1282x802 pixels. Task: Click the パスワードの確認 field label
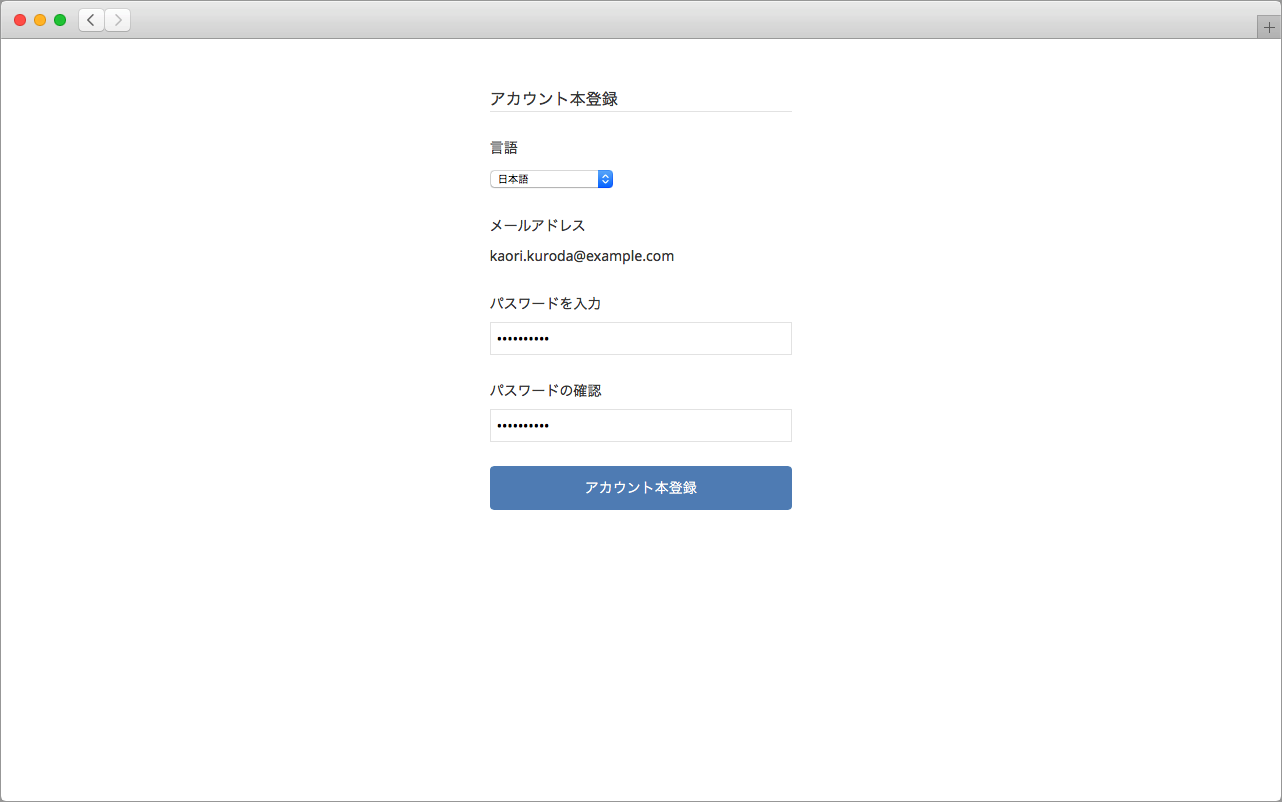[x=545, y=390]
